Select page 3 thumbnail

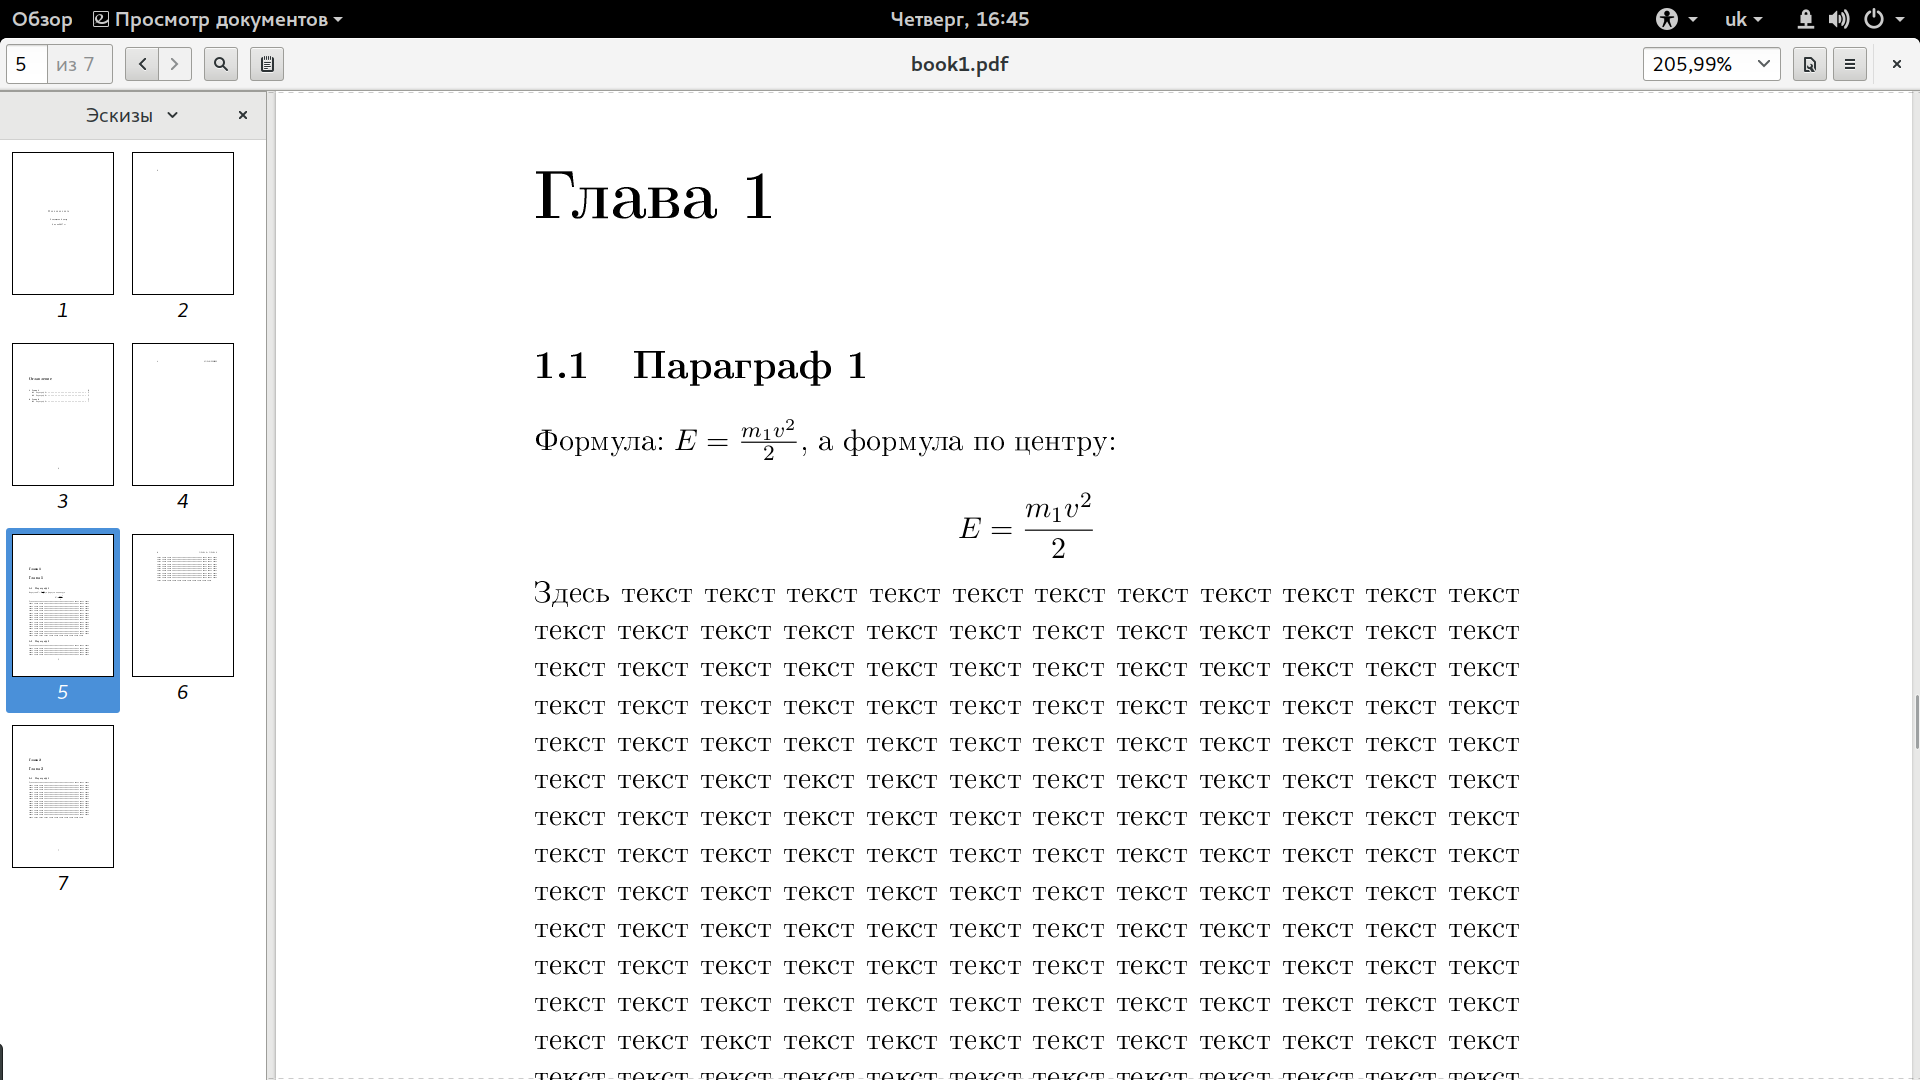(63, 414)
